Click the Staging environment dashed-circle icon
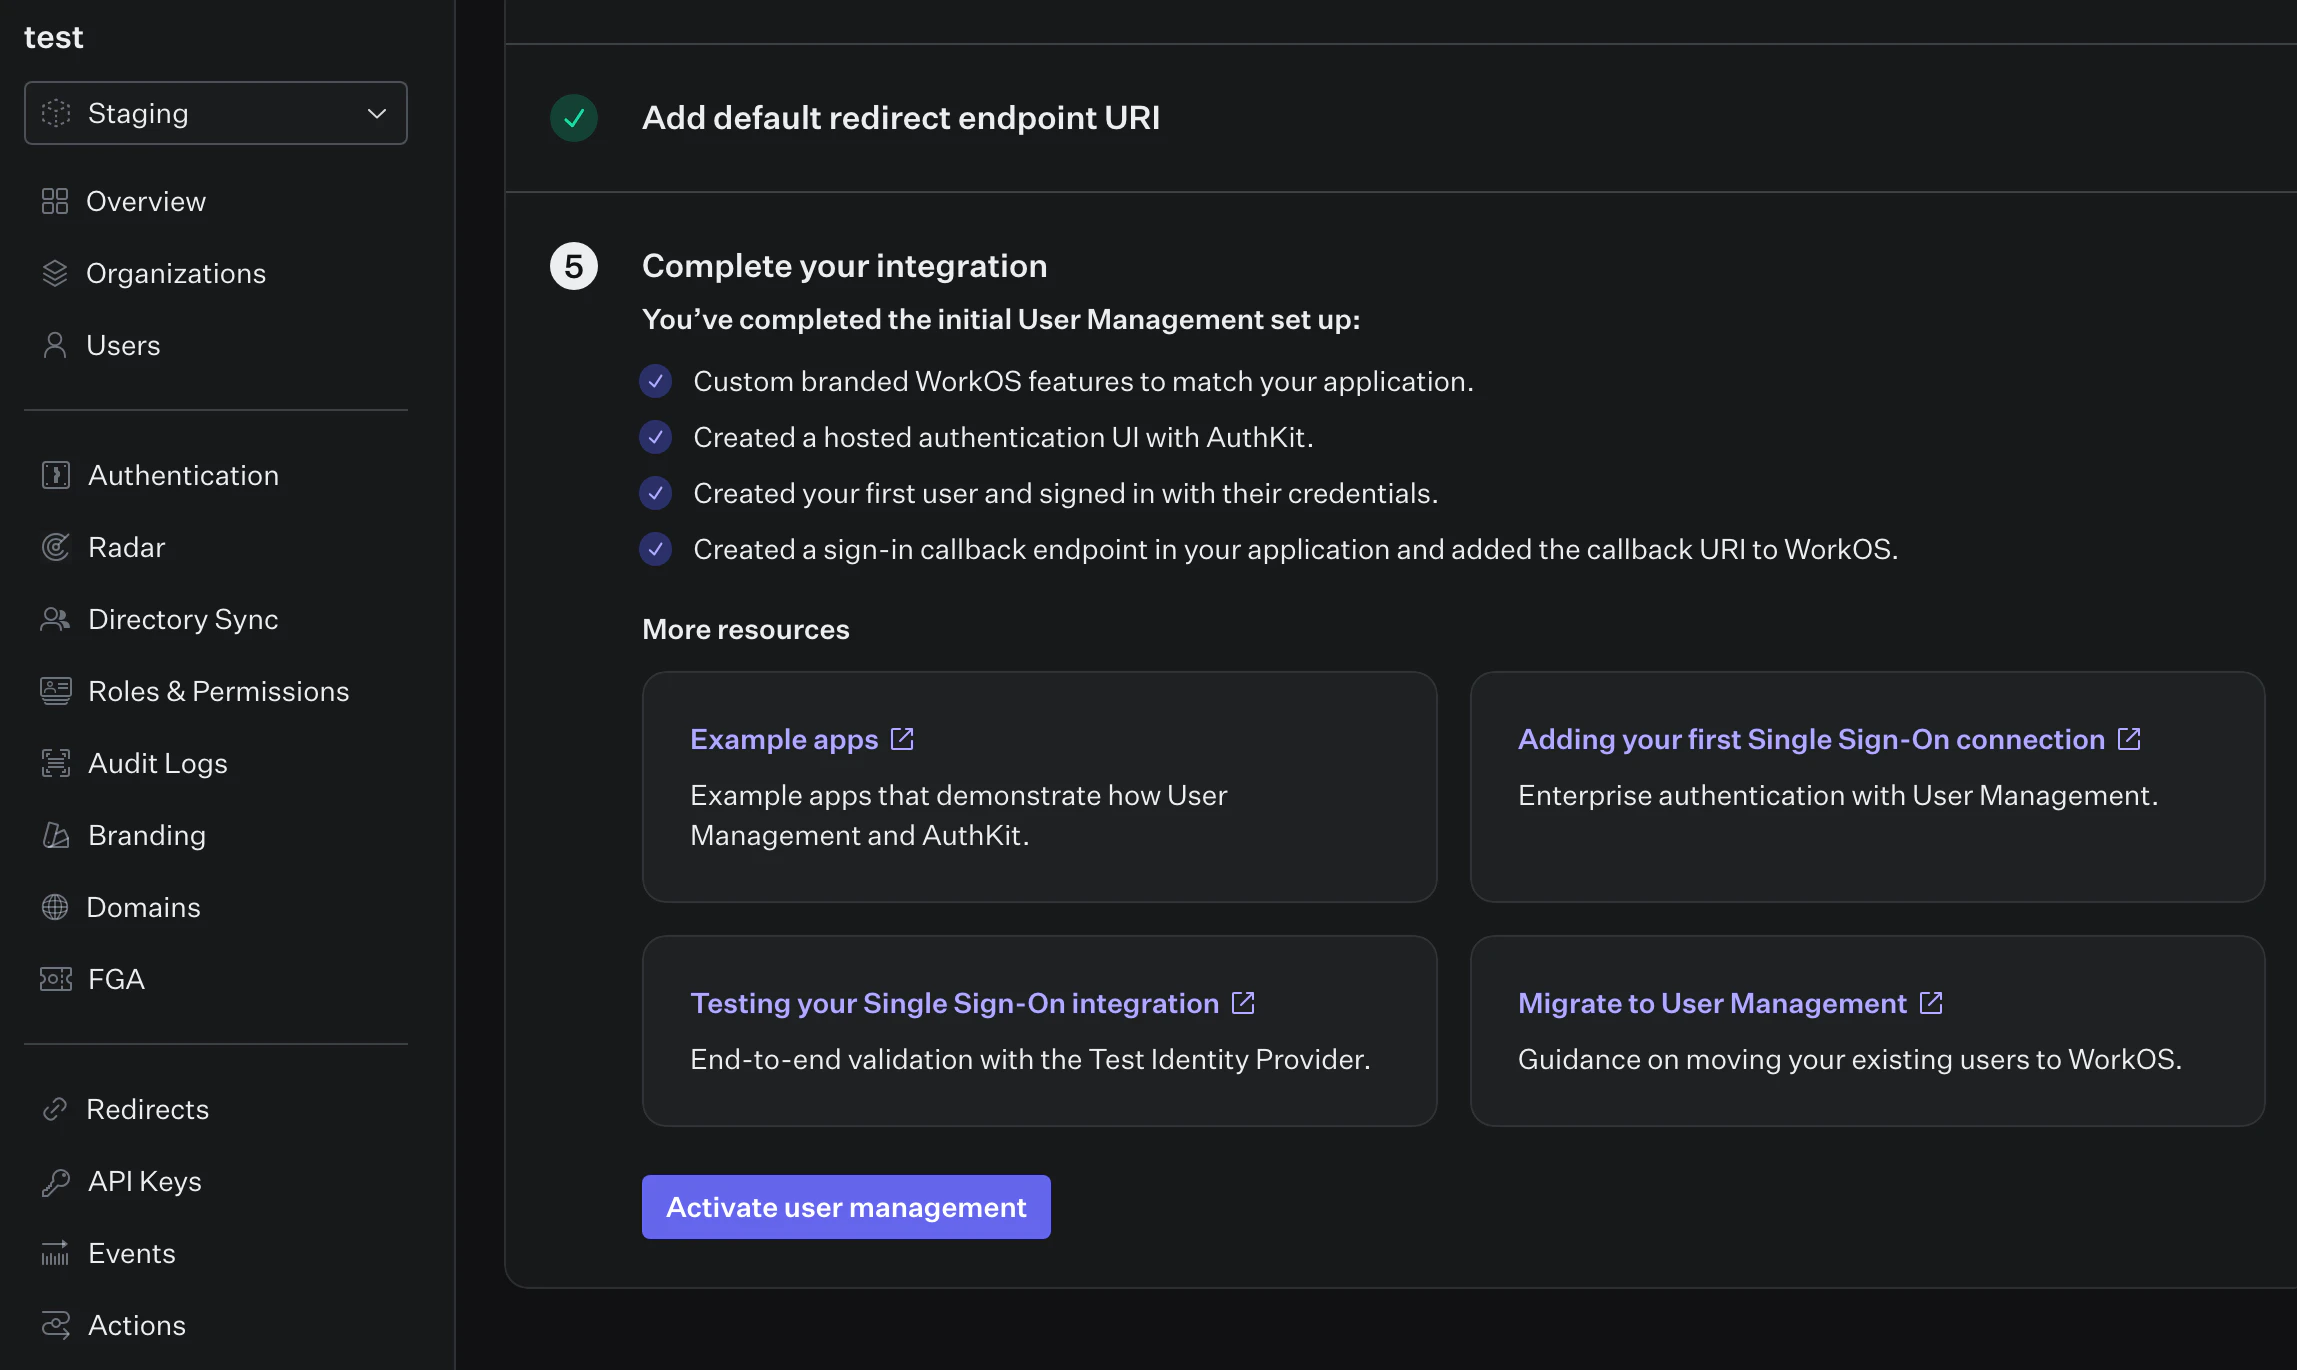 click(x=56, y=113)
